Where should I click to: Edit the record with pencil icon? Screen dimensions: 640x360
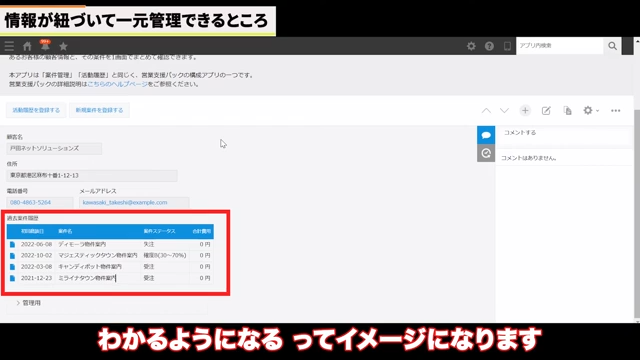tap(546, 111)
